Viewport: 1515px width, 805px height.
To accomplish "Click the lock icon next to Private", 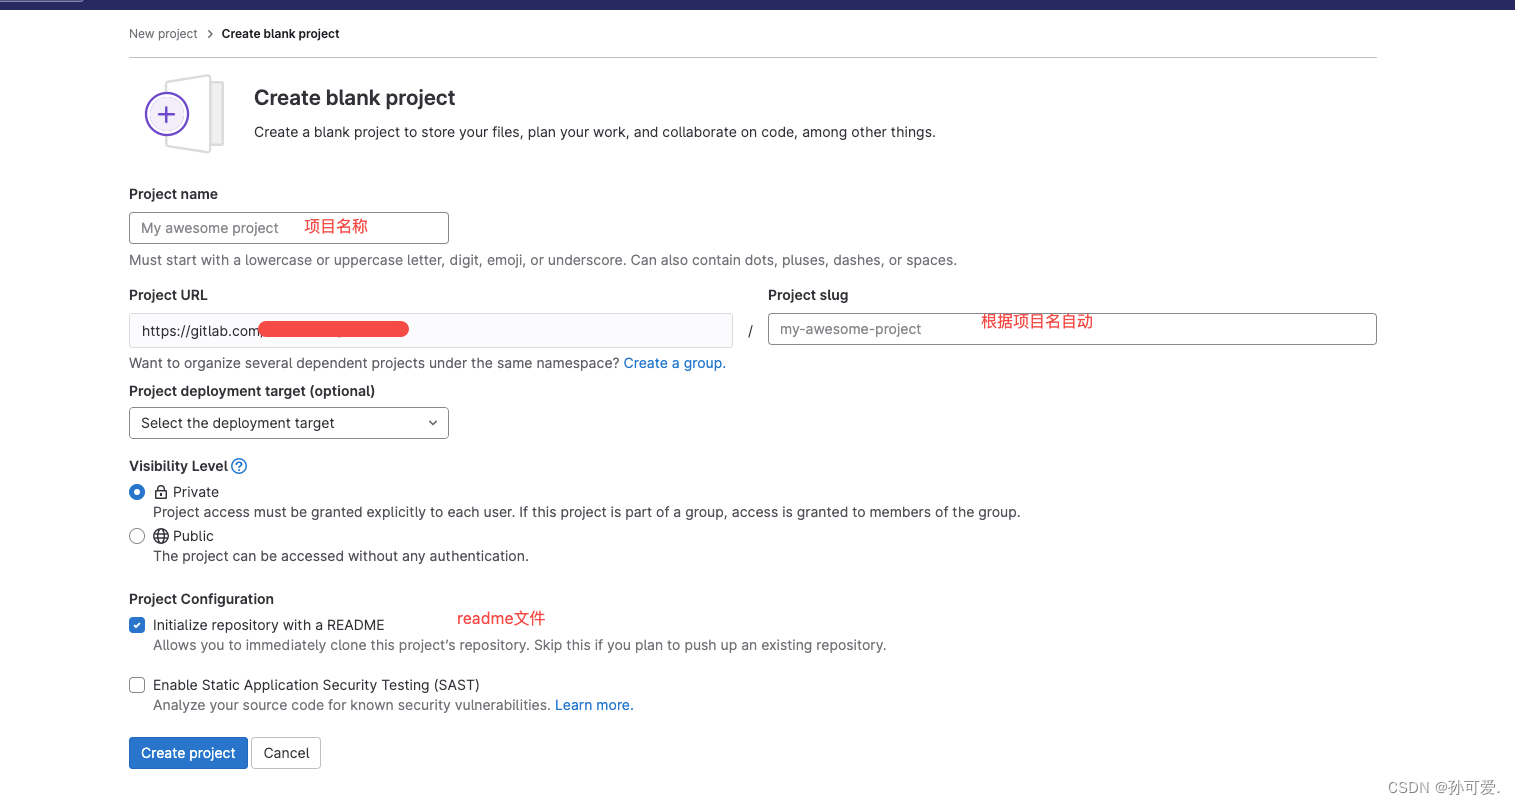I will pyautogui.click(x=160, y=491).
